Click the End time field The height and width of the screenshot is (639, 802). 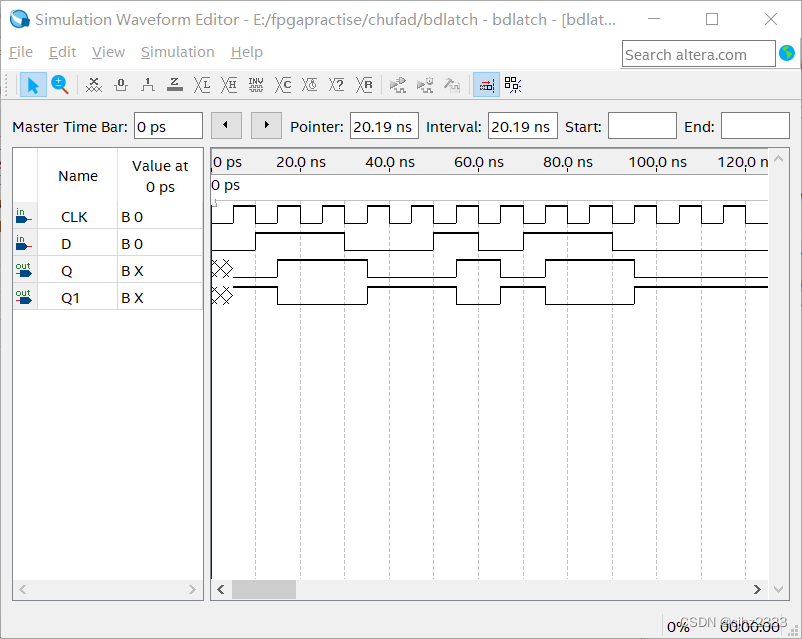[x=755, y=126]
